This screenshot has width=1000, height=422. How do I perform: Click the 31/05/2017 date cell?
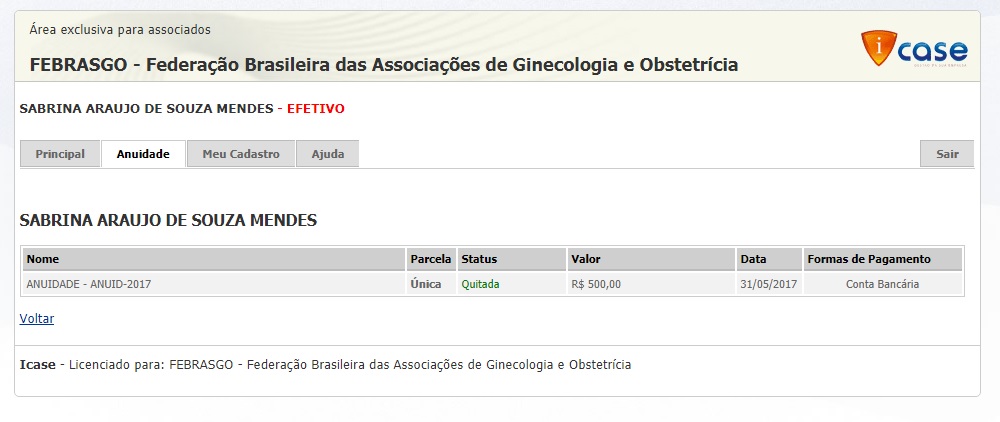[x=768, y=284]
